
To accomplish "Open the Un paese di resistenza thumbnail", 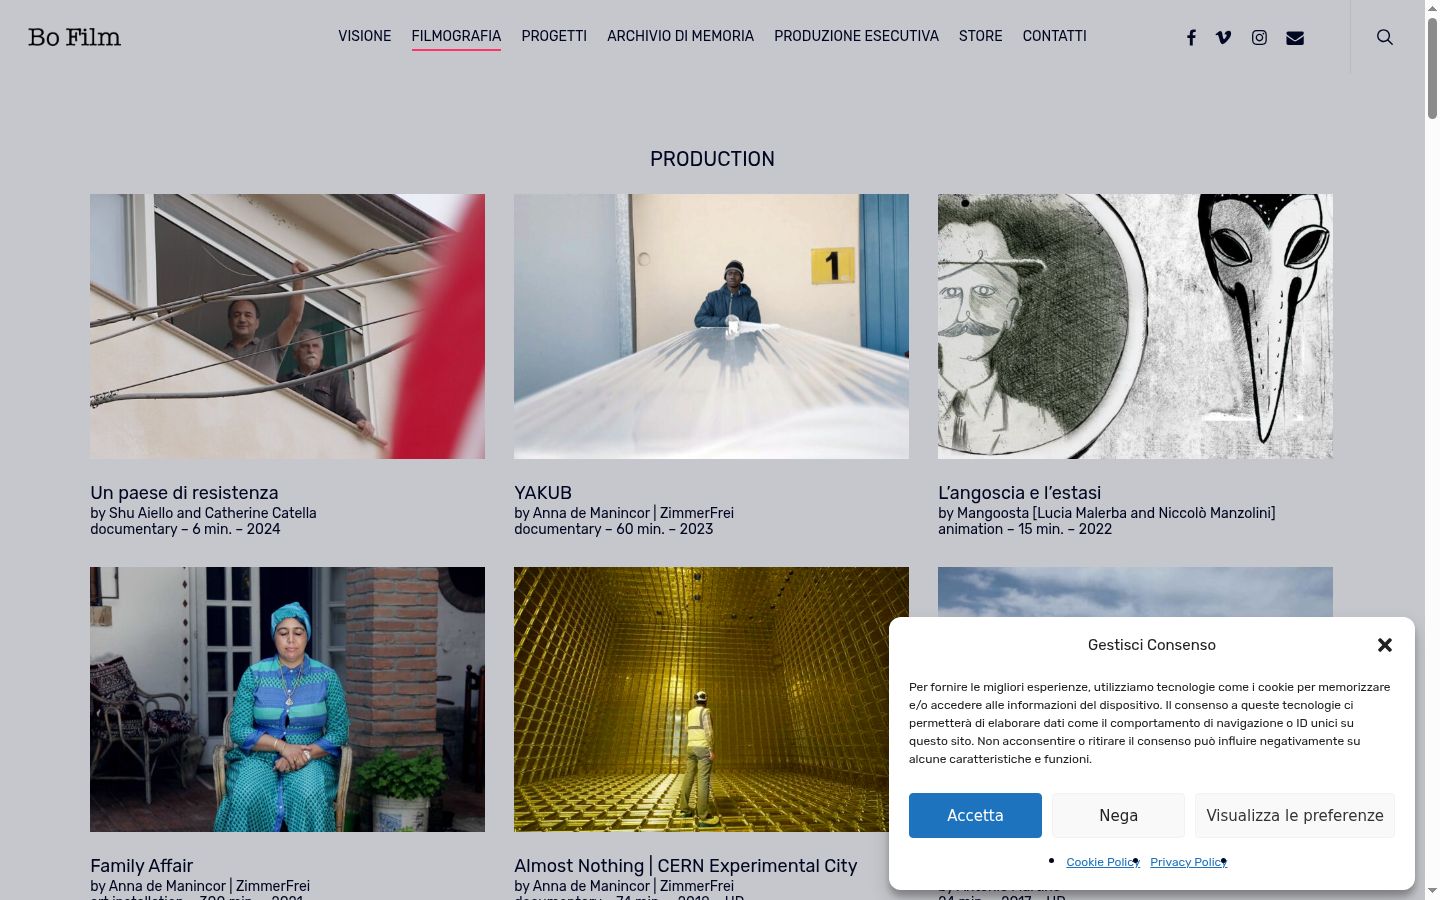I will pyautogui.click(x=287, y=326).
